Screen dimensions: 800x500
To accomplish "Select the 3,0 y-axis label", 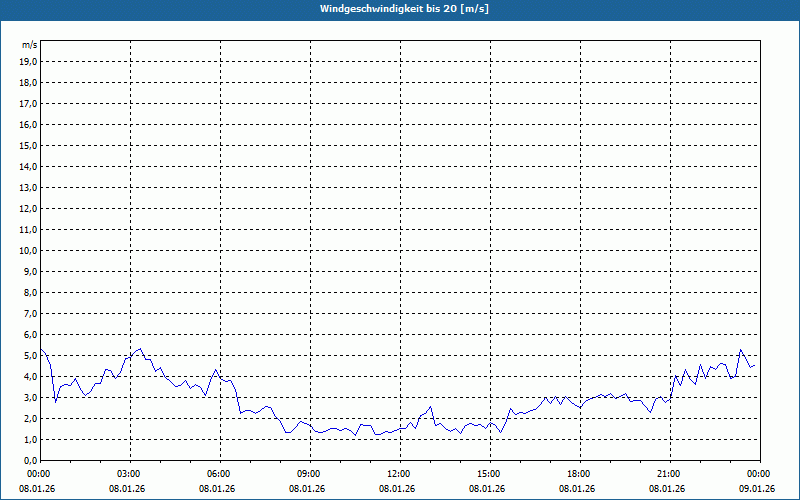I will (30, 397).
